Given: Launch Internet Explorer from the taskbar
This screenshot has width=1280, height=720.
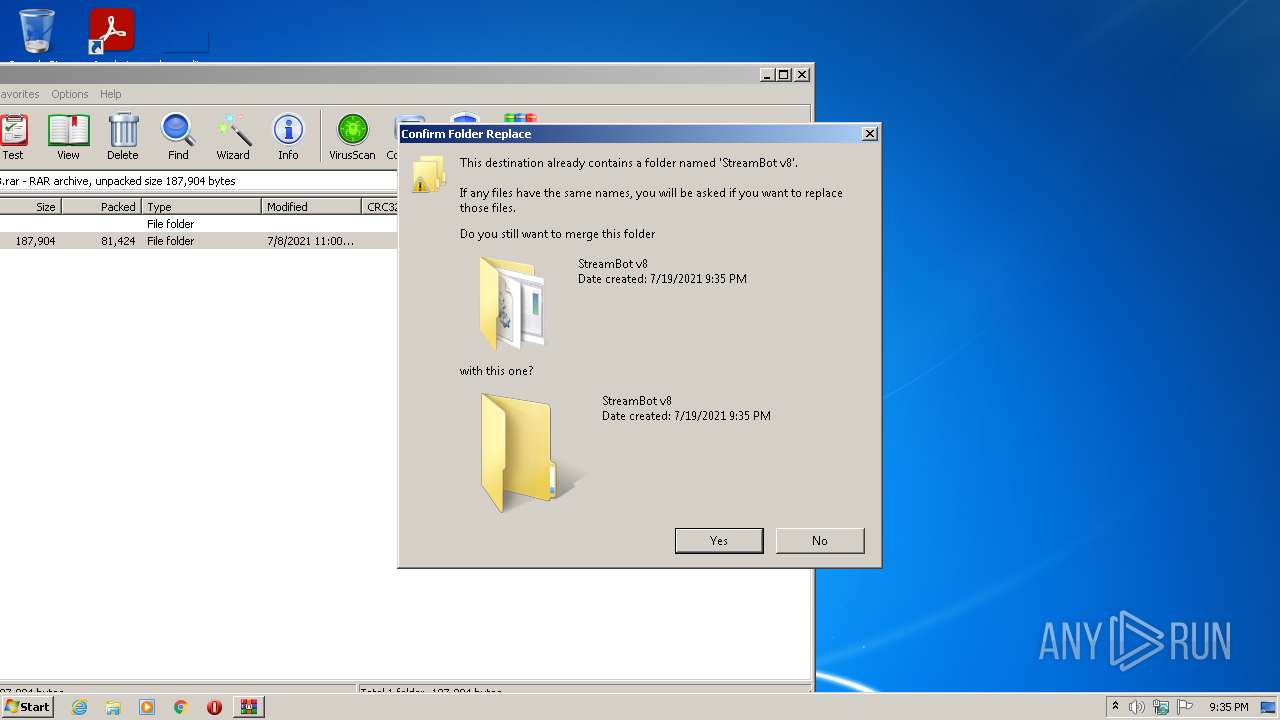Looking at the screenshot, I should point(79,707).
